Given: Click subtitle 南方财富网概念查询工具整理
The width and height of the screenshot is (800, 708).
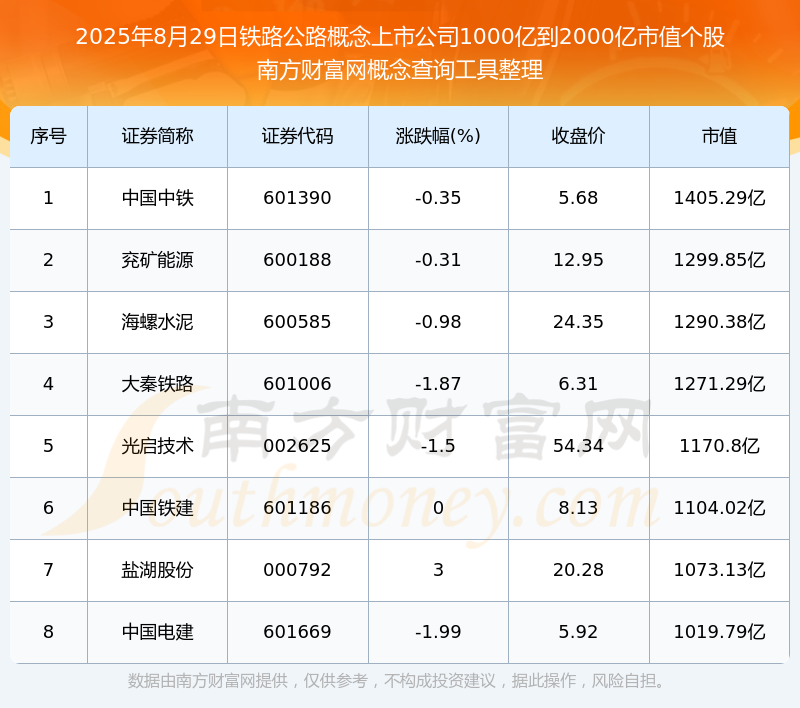Looking at the screenshot, I should pos(400,70).
